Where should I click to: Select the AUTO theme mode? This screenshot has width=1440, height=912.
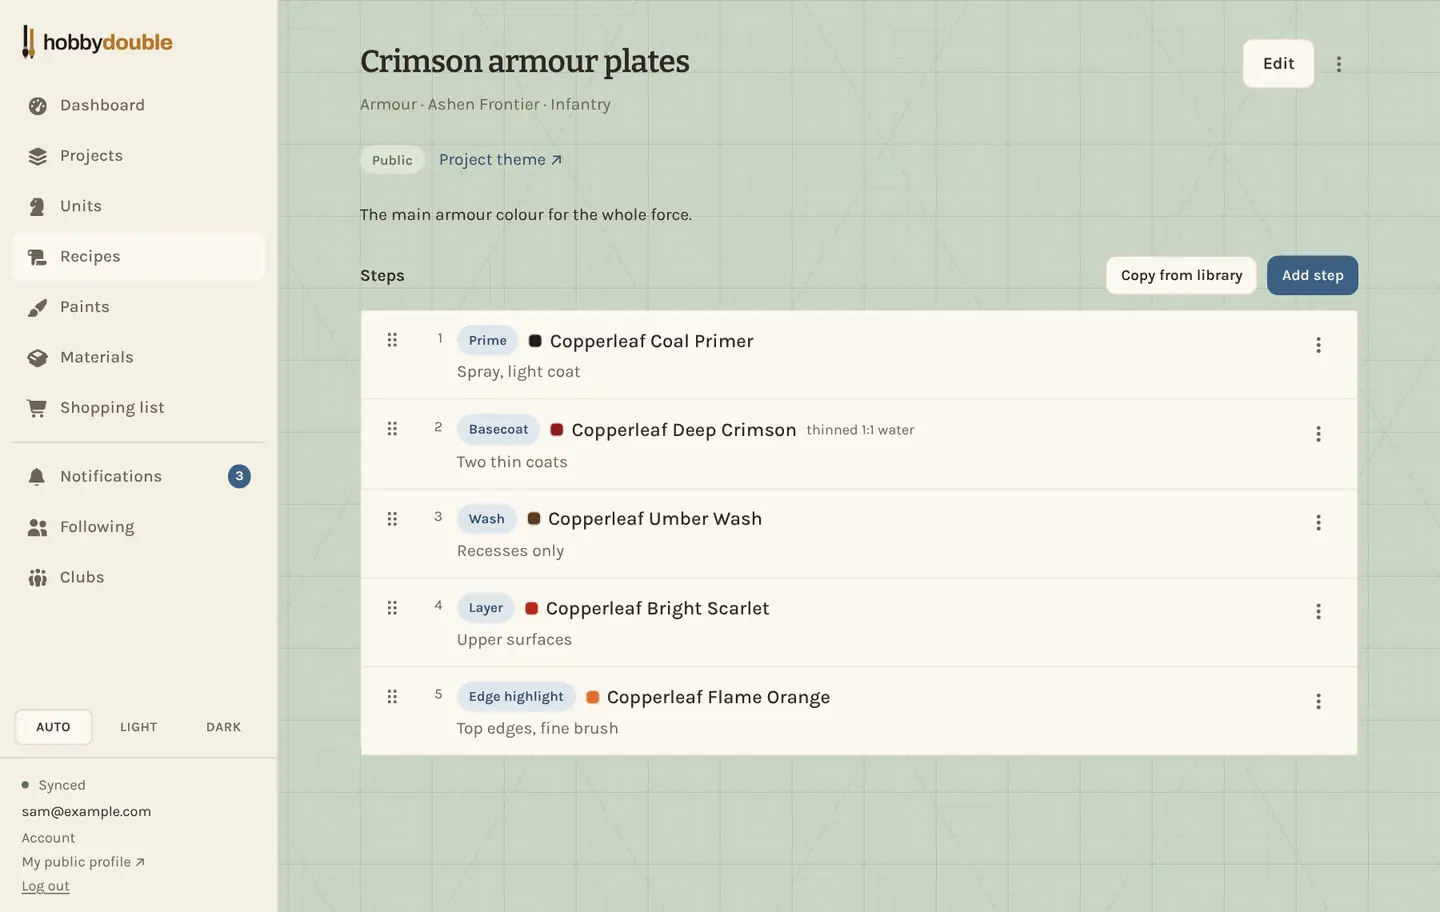click(53, 727)
